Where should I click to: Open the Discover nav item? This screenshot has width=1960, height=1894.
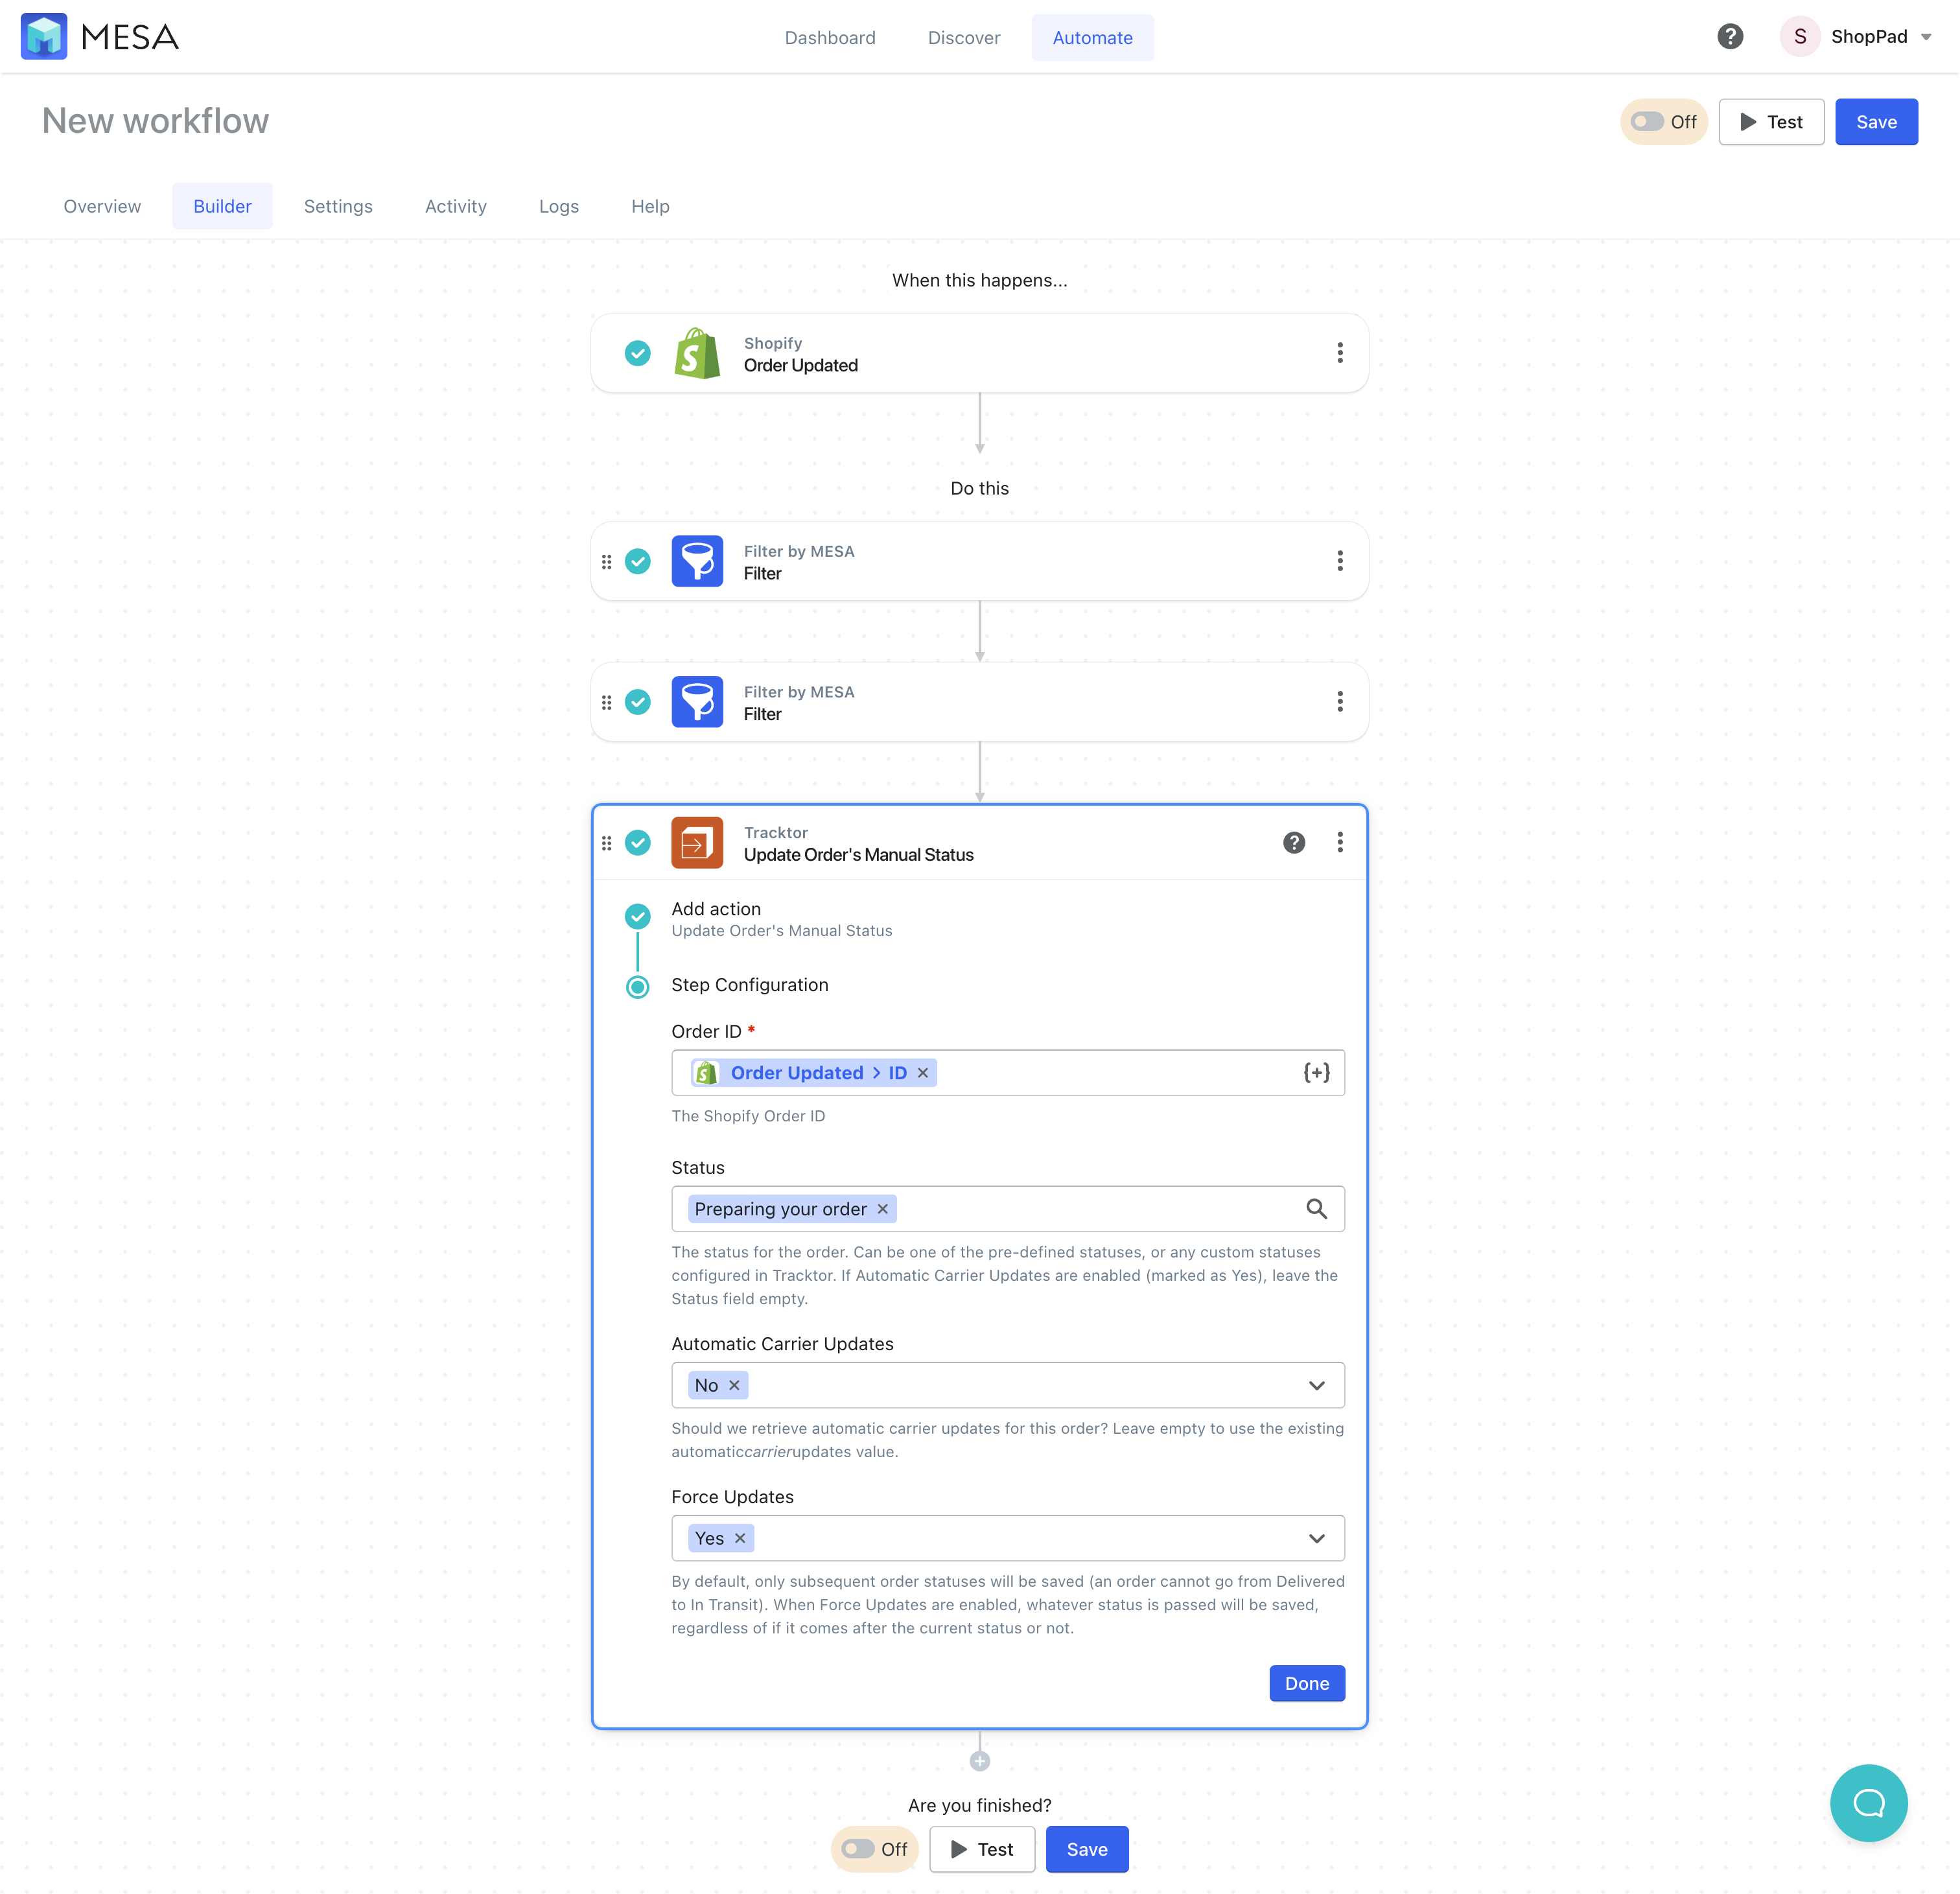tap(964, 38)
